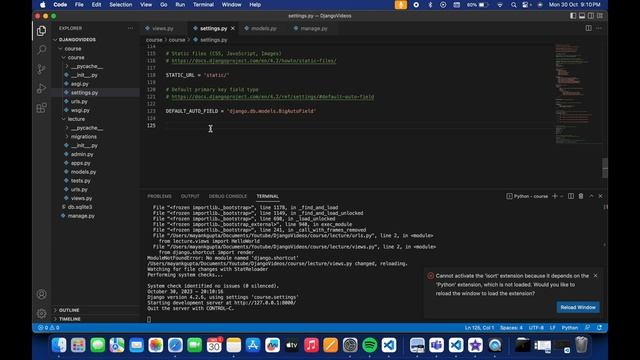Click the new terminal plus icon
The width and height of the screenshot is (640, 360).
point(554,196)
